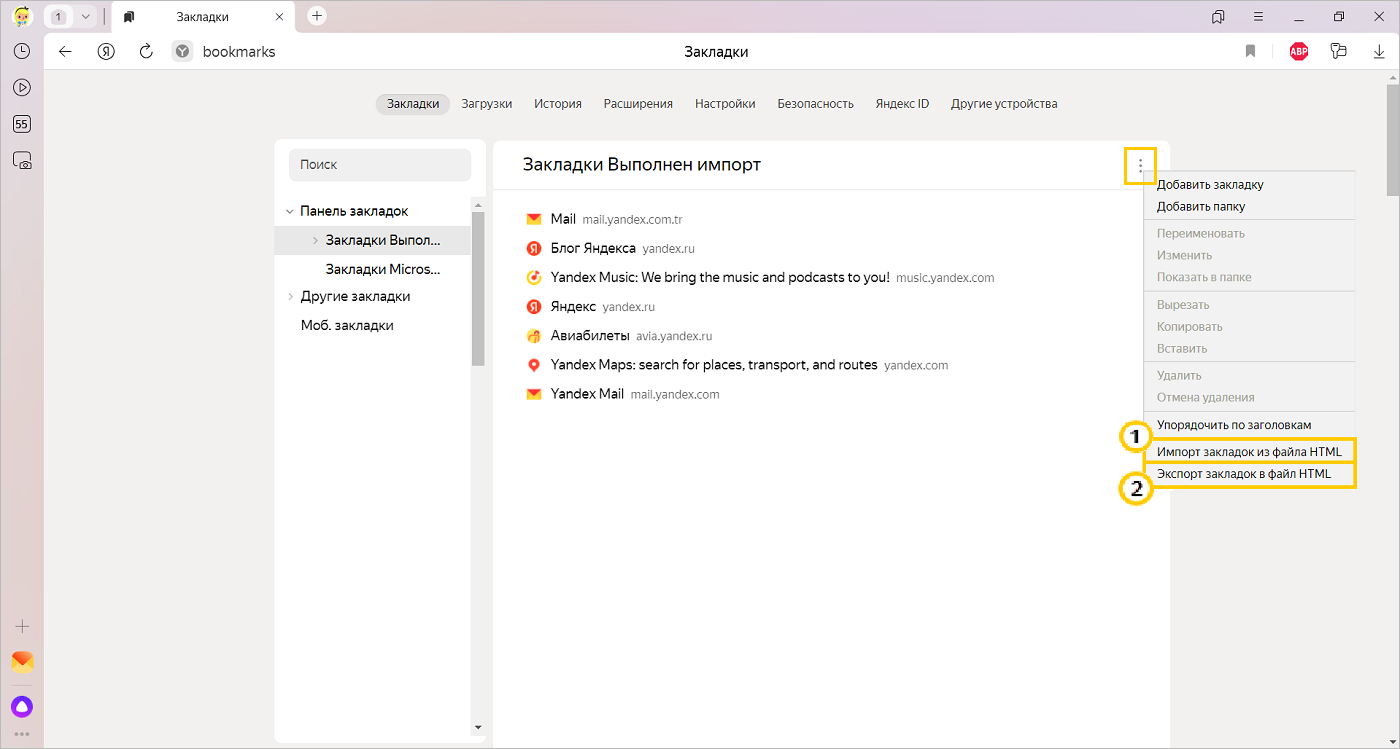This screenshot has height=749, width=1400.
Task: Open Yandex Mail from the sidebar envelope icon
Action: coord(21,661)
